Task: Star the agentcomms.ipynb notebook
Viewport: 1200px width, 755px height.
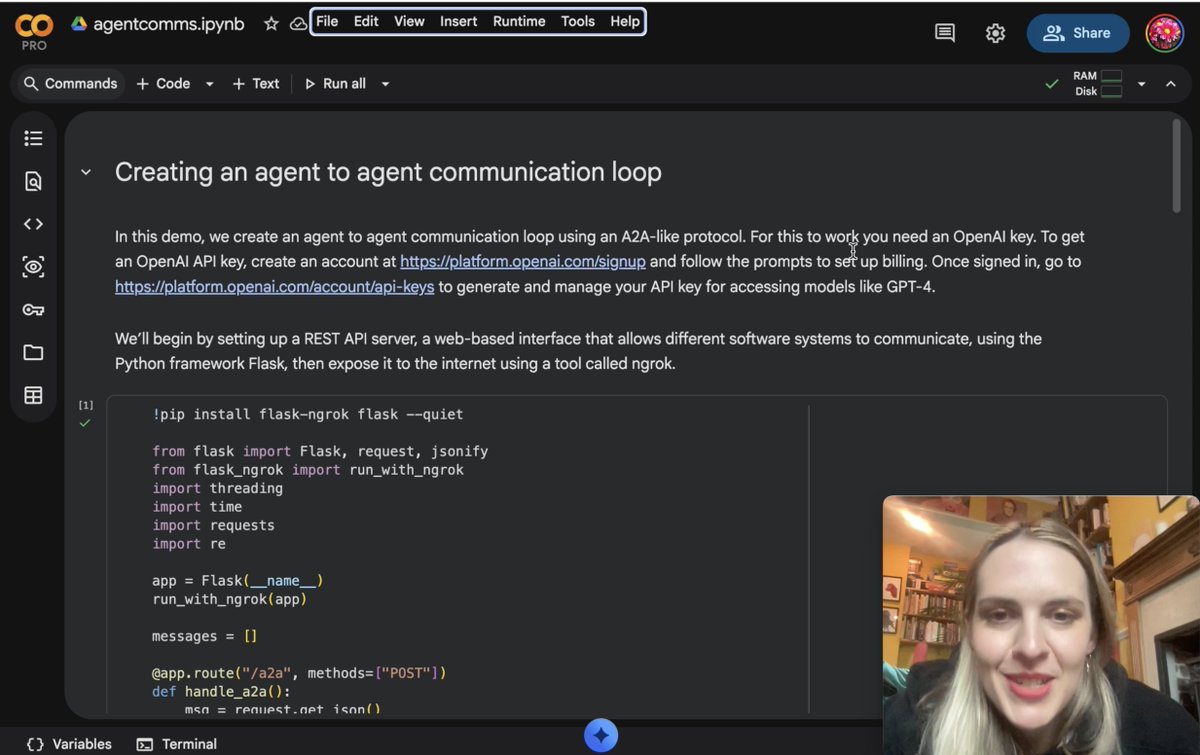Action: [271, 24]
